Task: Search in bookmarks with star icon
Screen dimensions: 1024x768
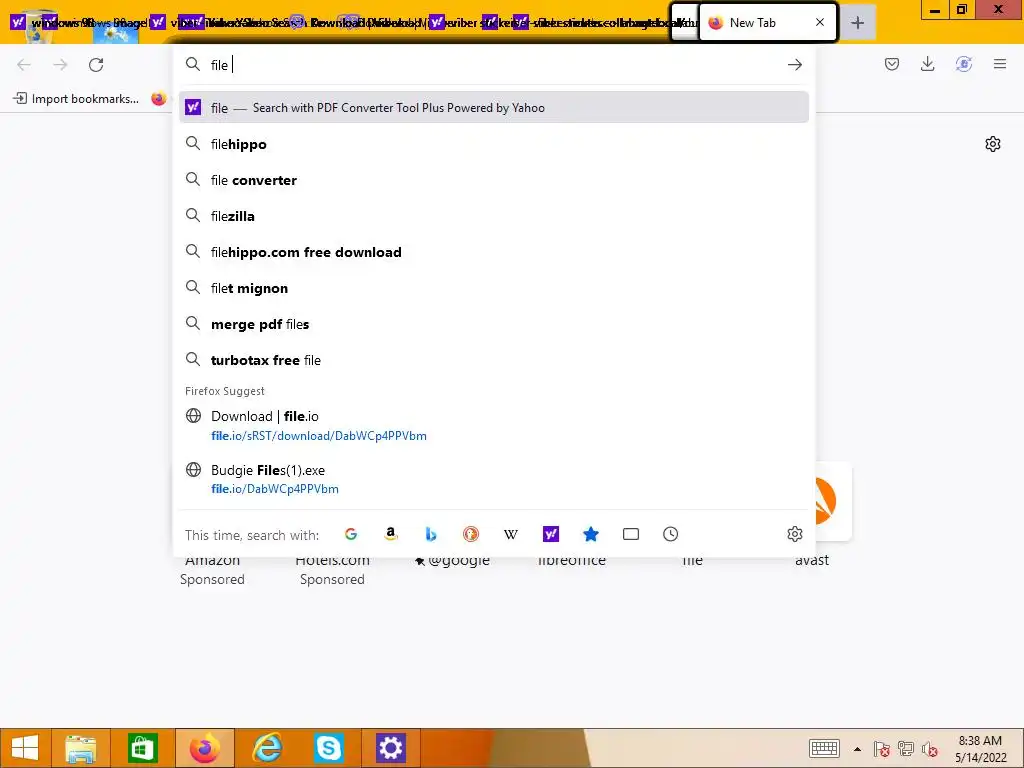Action: coord(590,534)
